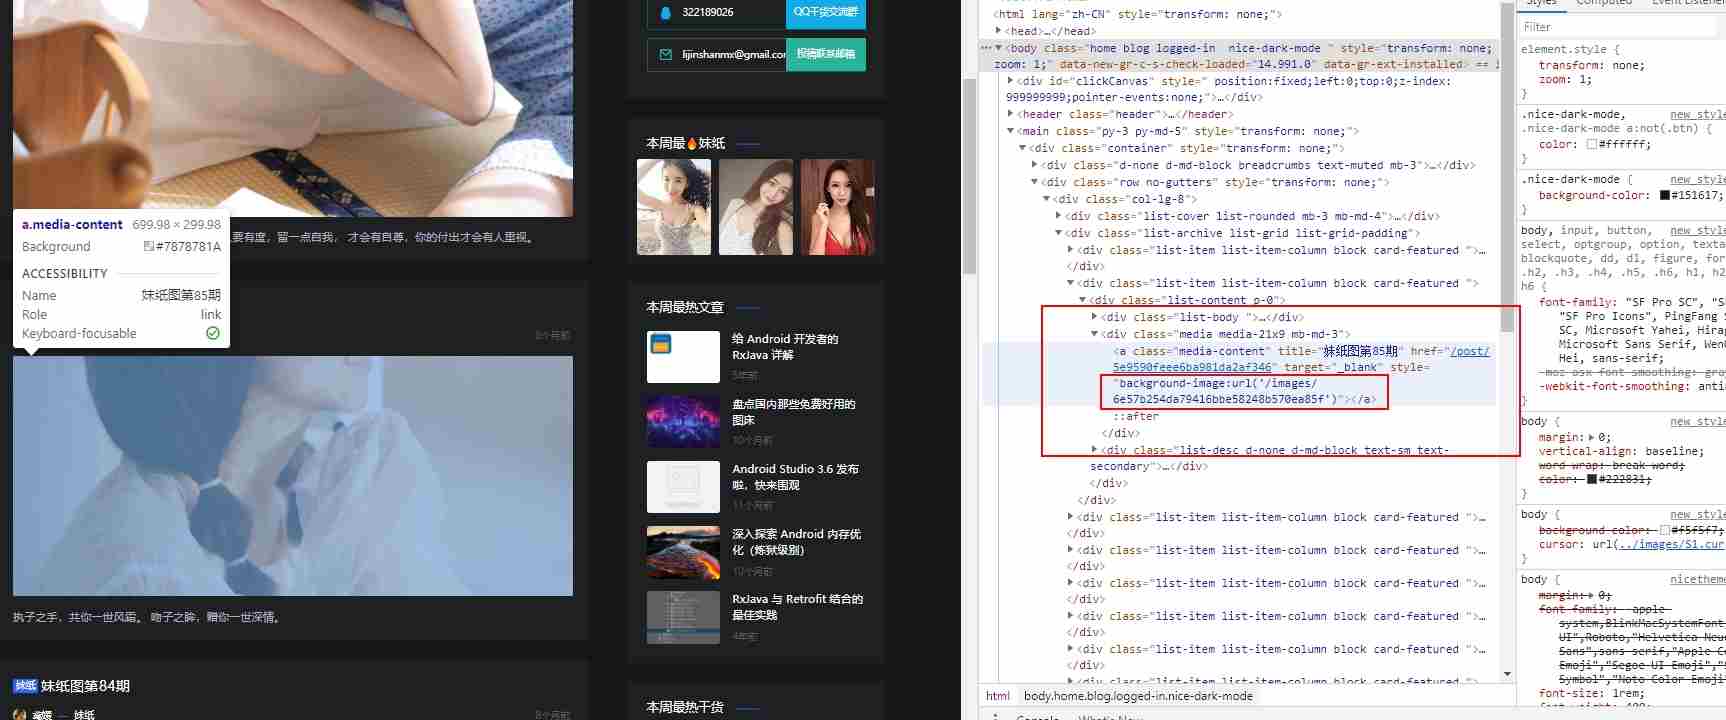Collapse the body element node

(998, 48)
